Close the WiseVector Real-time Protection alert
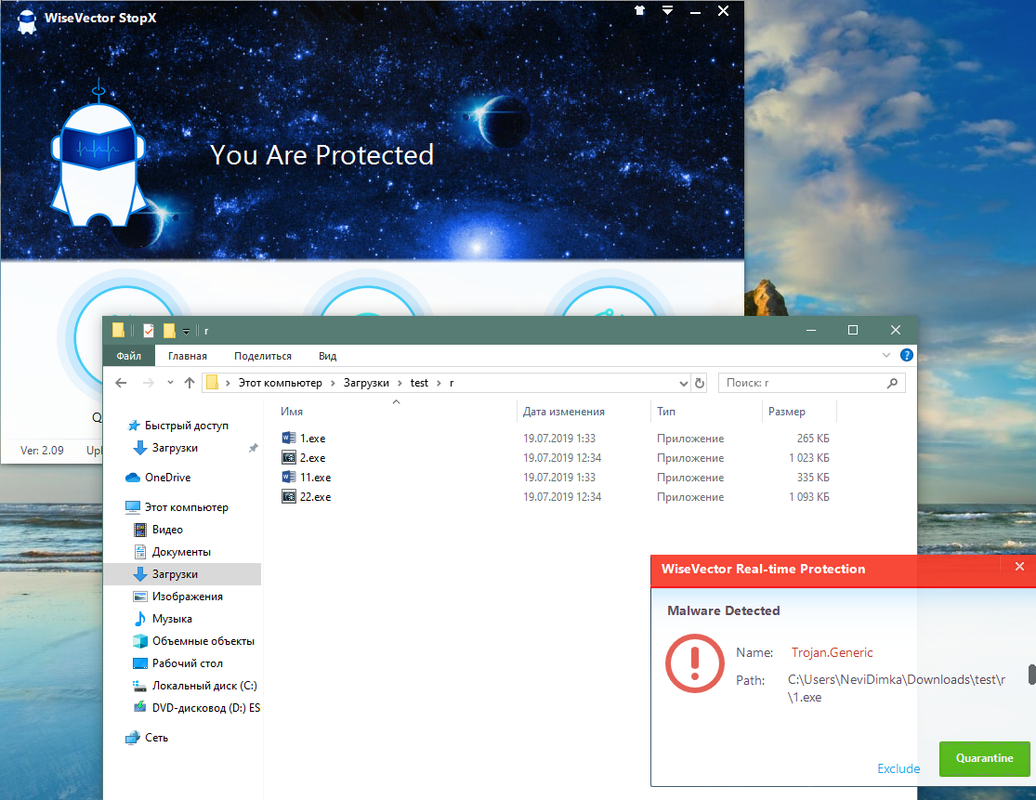Image resolution: width=1036 pixels, height=800 pixels. click(x=1019, y=566)
